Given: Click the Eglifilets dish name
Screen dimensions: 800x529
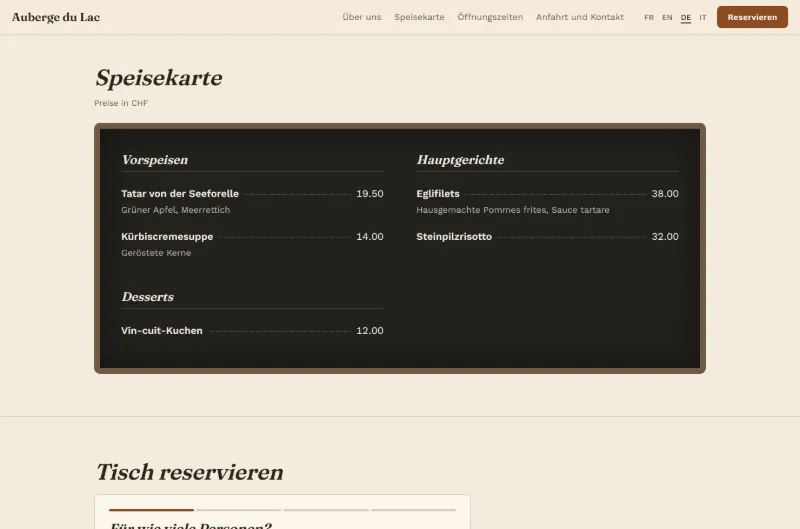Looking at the screenshot, I should [x=438, y=194].
